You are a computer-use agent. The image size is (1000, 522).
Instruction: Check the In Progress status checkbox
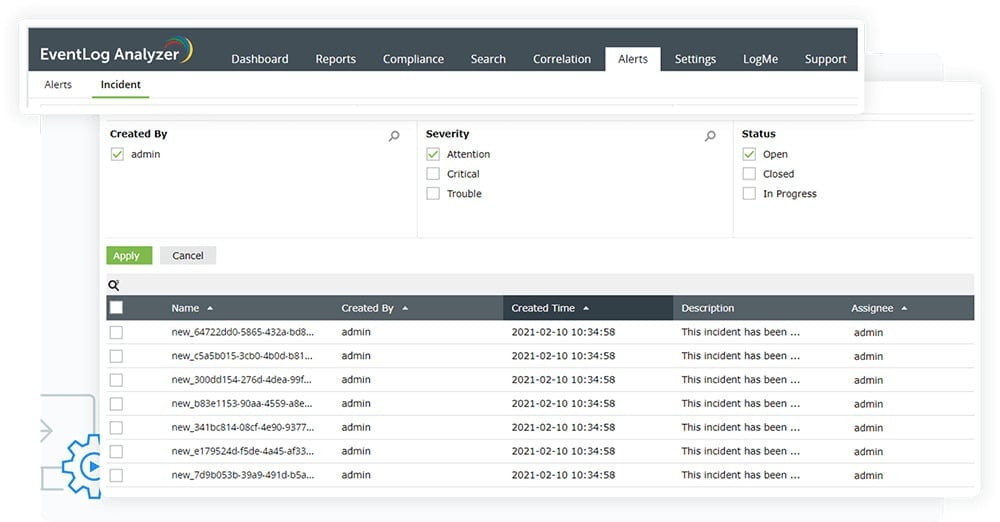[x=749, y=193]
